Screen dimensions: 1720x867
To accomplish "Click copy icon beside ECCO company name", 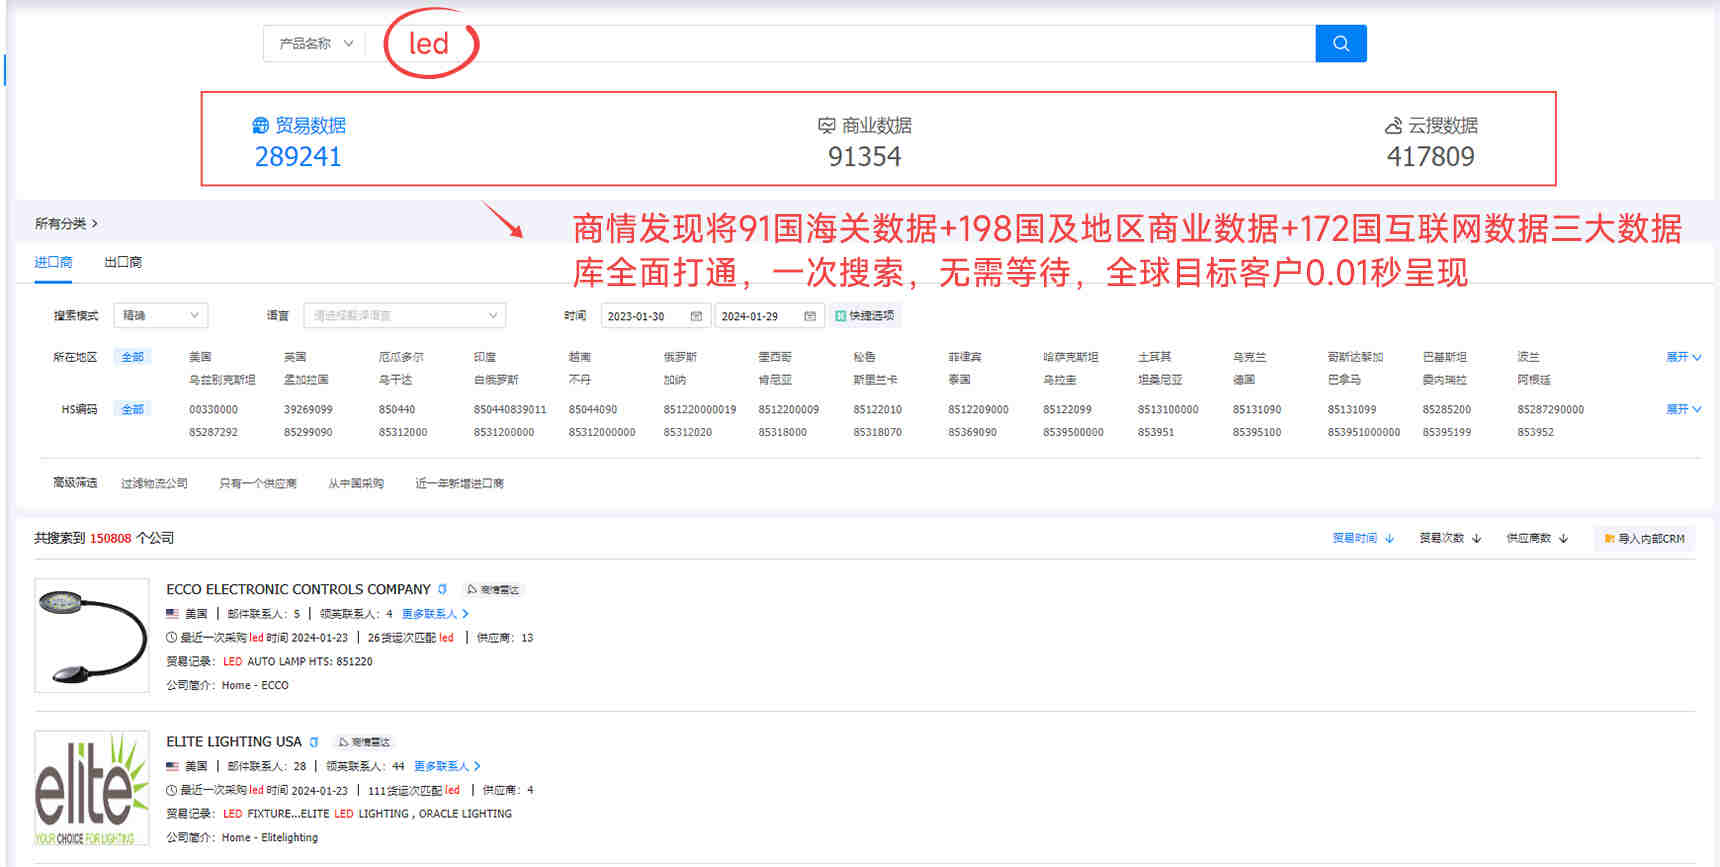I will (442, 589).
